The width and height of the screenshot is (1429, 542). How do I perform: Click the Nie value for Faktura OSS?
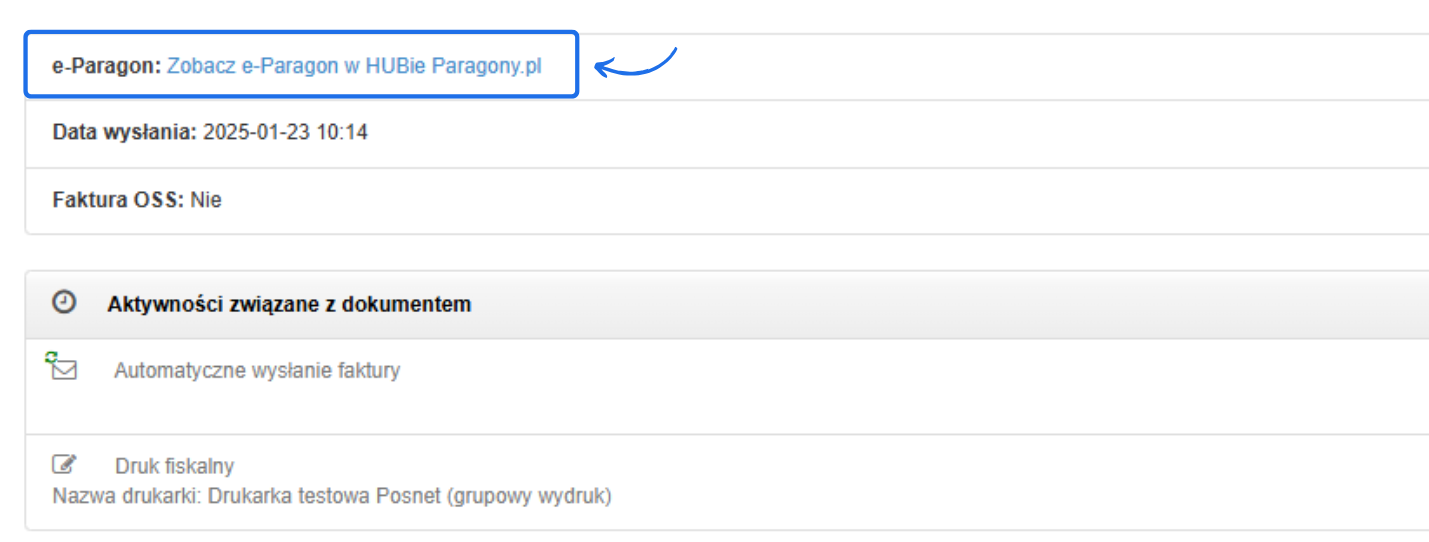point(206,200)
